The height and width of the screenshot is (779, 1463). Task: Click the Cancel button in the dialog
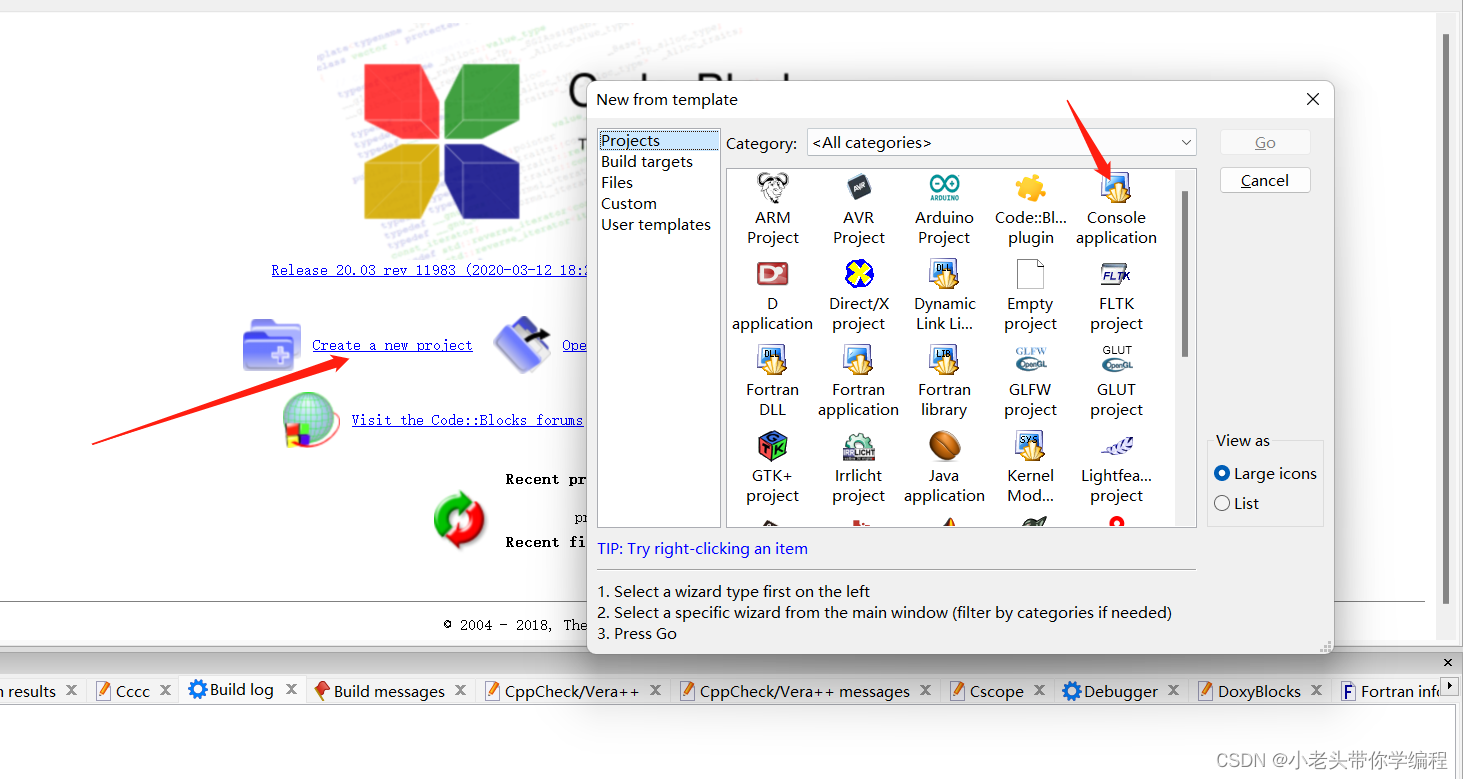pos(1265,180)
